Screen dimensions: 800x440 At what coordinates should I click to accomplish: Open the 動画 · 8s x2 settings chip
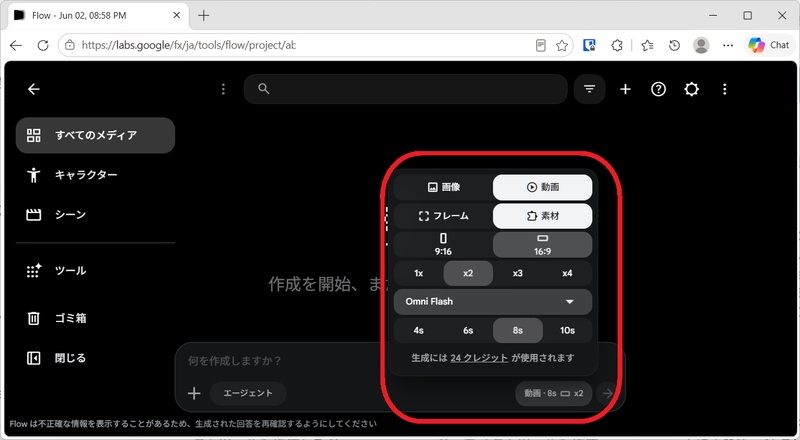pyautogui.click(x=554, y=393)
